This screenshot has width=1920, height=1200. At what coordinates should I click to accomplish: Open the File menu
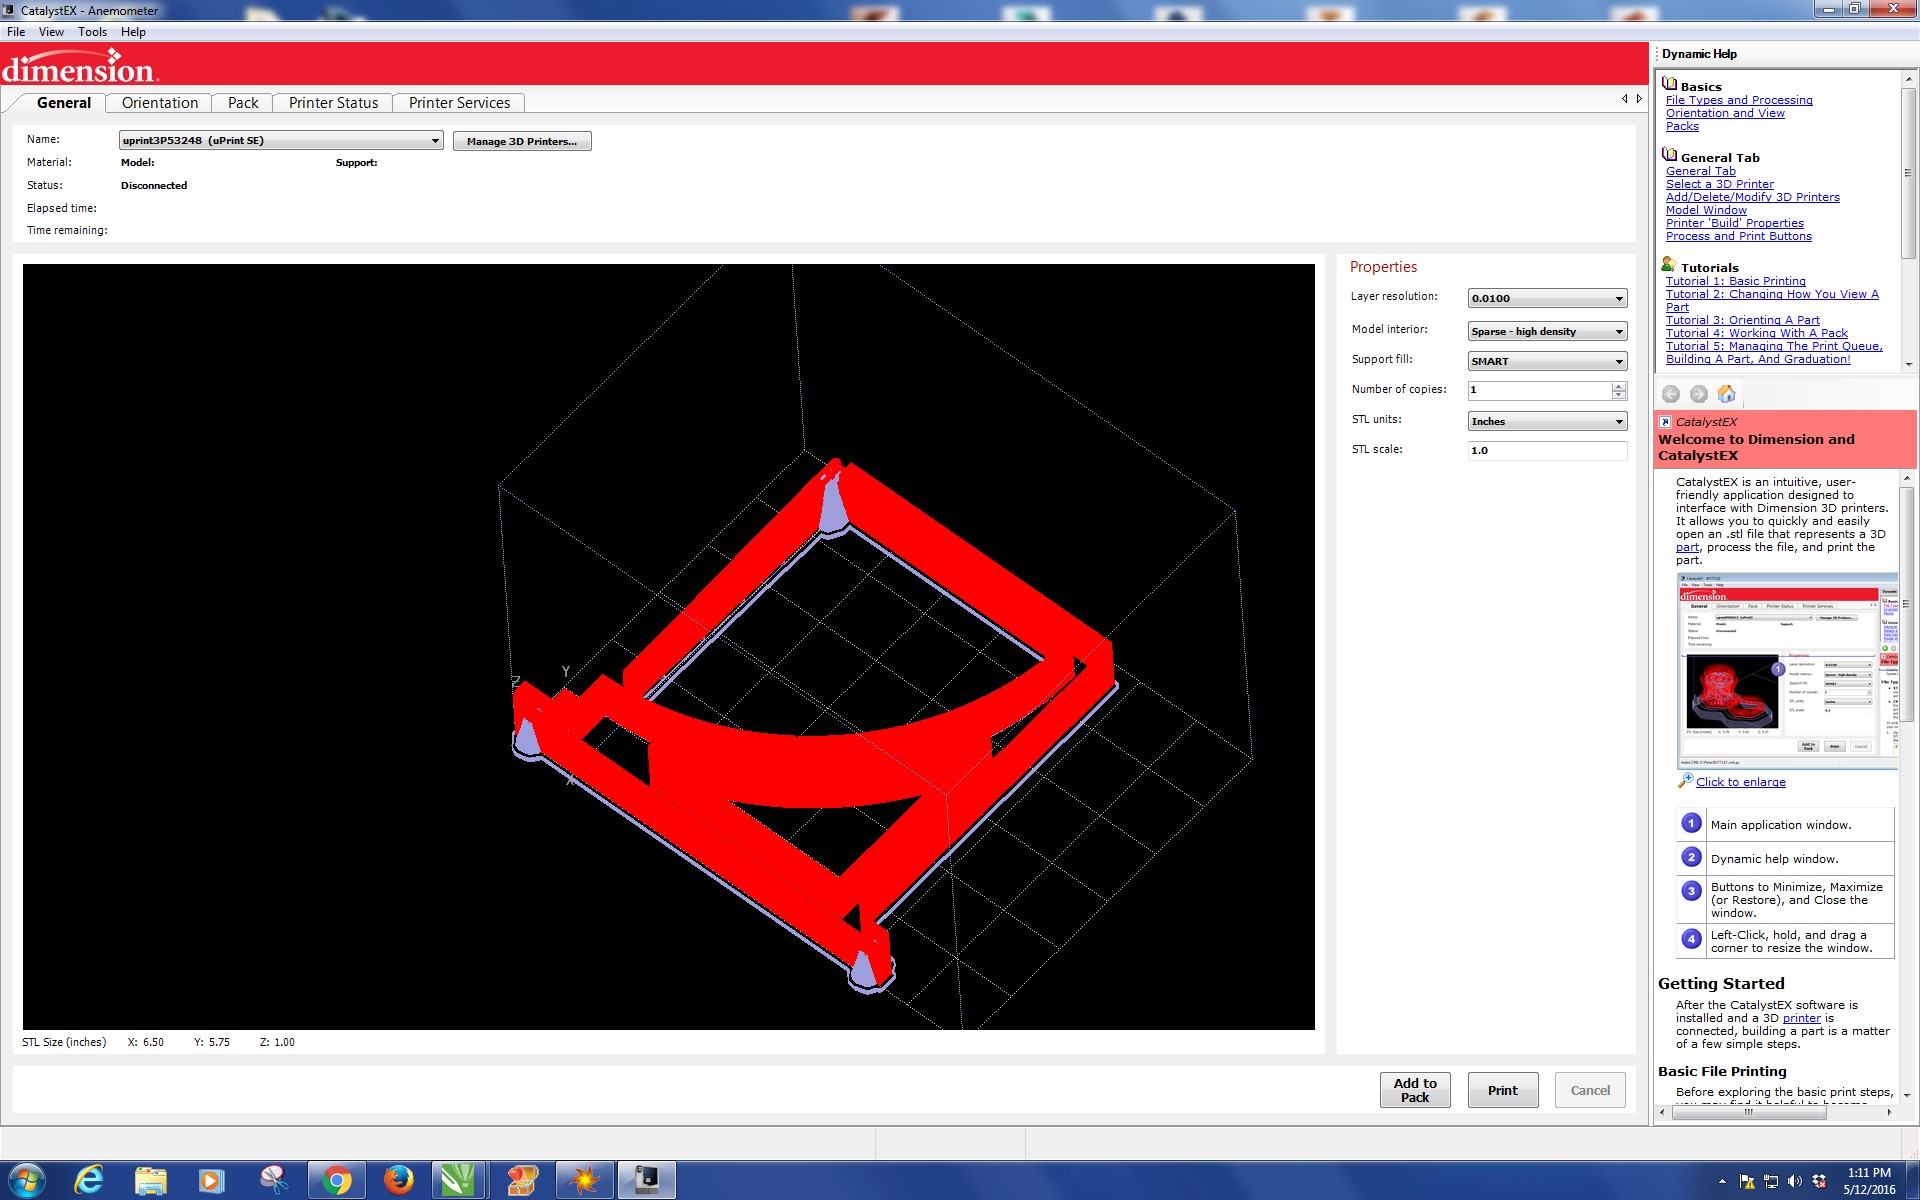tap(16, 32)
